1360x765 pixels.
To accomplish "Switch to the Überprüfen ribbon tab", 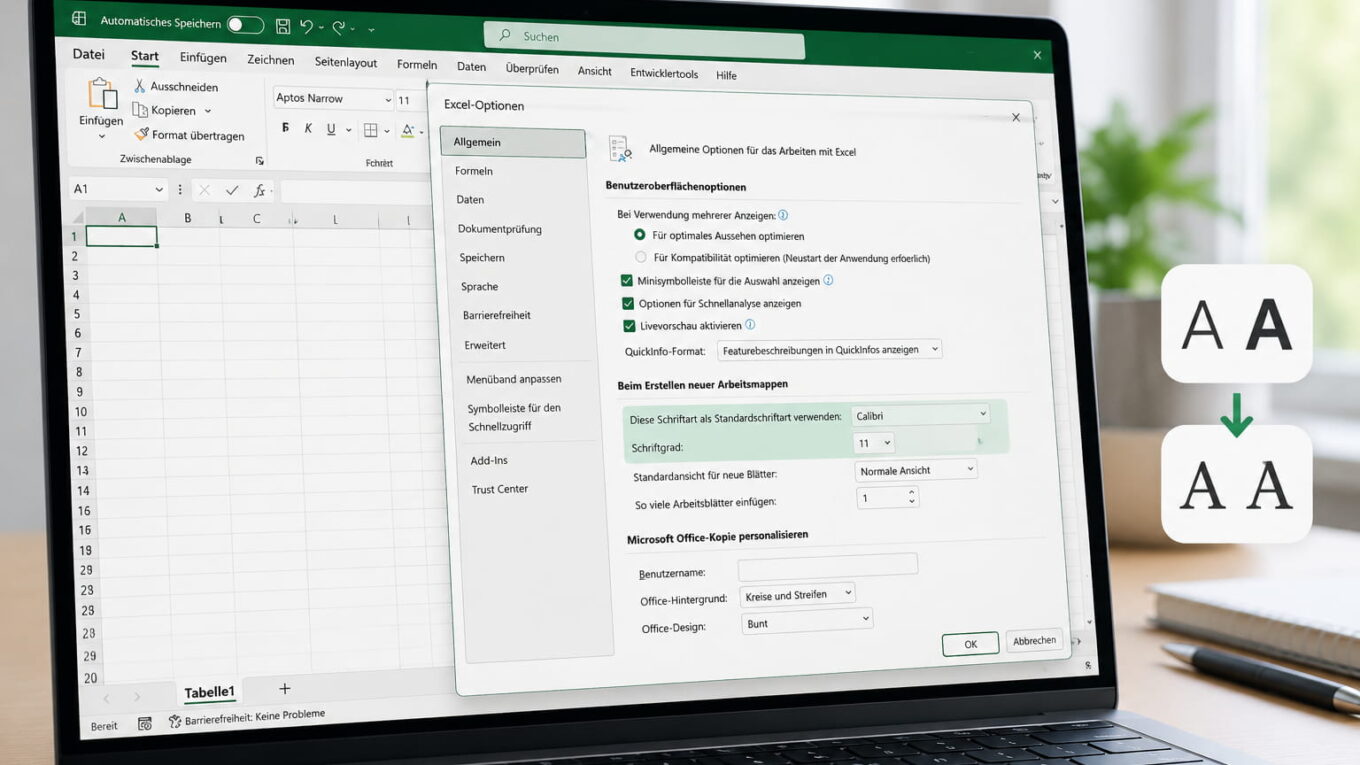I will 532,69.
